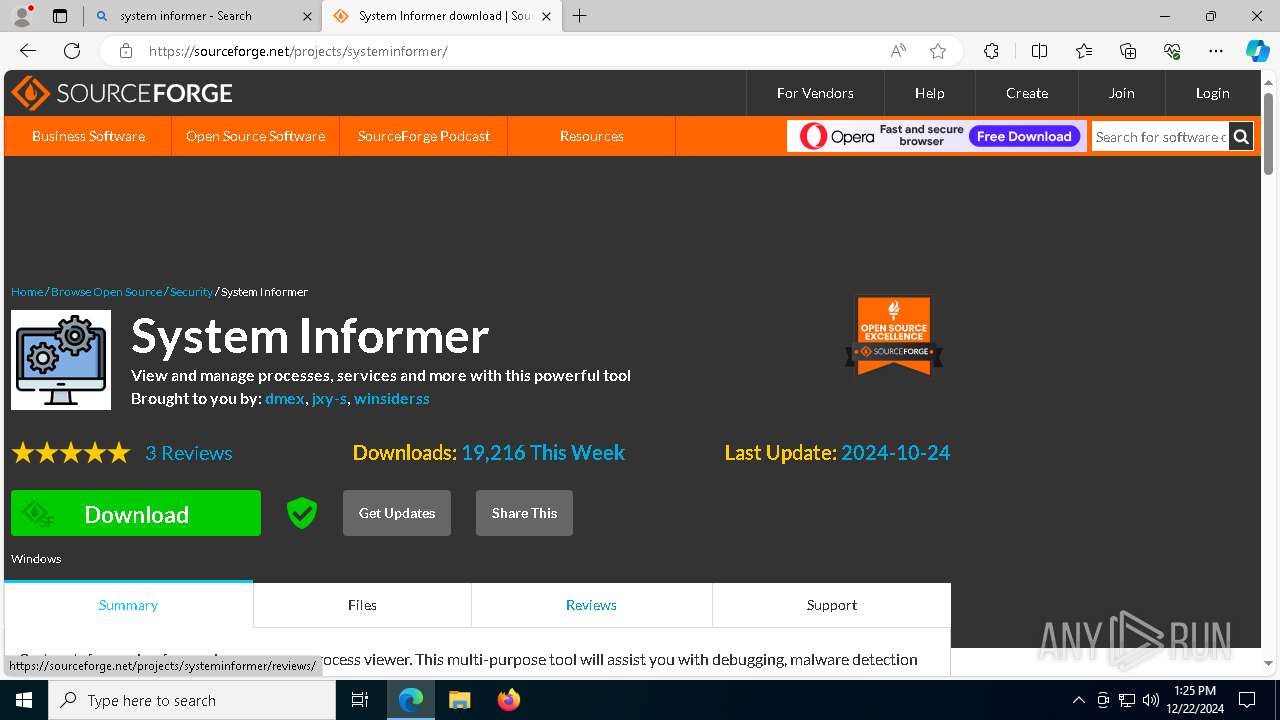The width and height of the screenshot is (1280, 720).
Task: Click the green Download button
Action: click(x=136, y=513)
